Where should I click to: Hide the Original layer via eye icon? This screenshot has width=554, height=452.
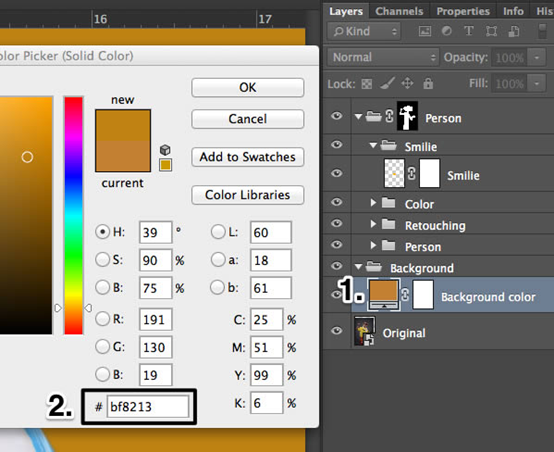pos(337,331)
